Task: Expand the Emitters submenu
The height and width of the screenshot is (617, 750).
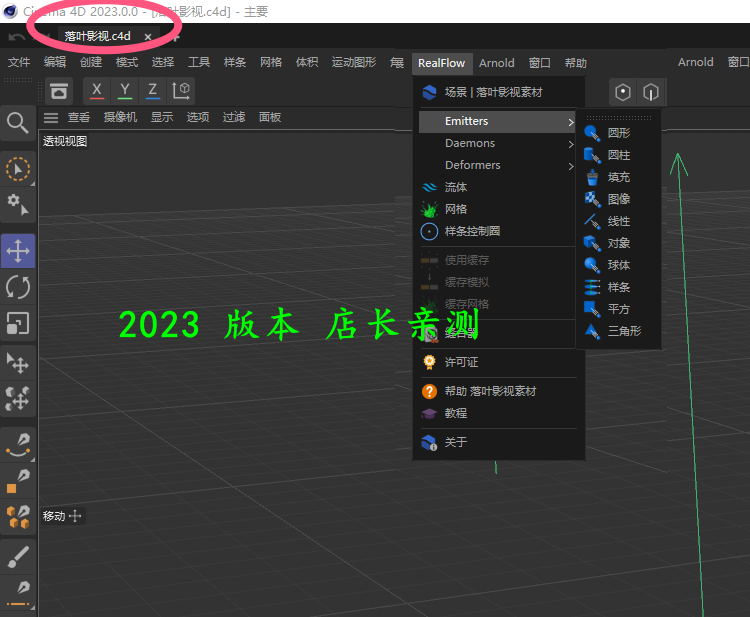Action: [497, 121]
